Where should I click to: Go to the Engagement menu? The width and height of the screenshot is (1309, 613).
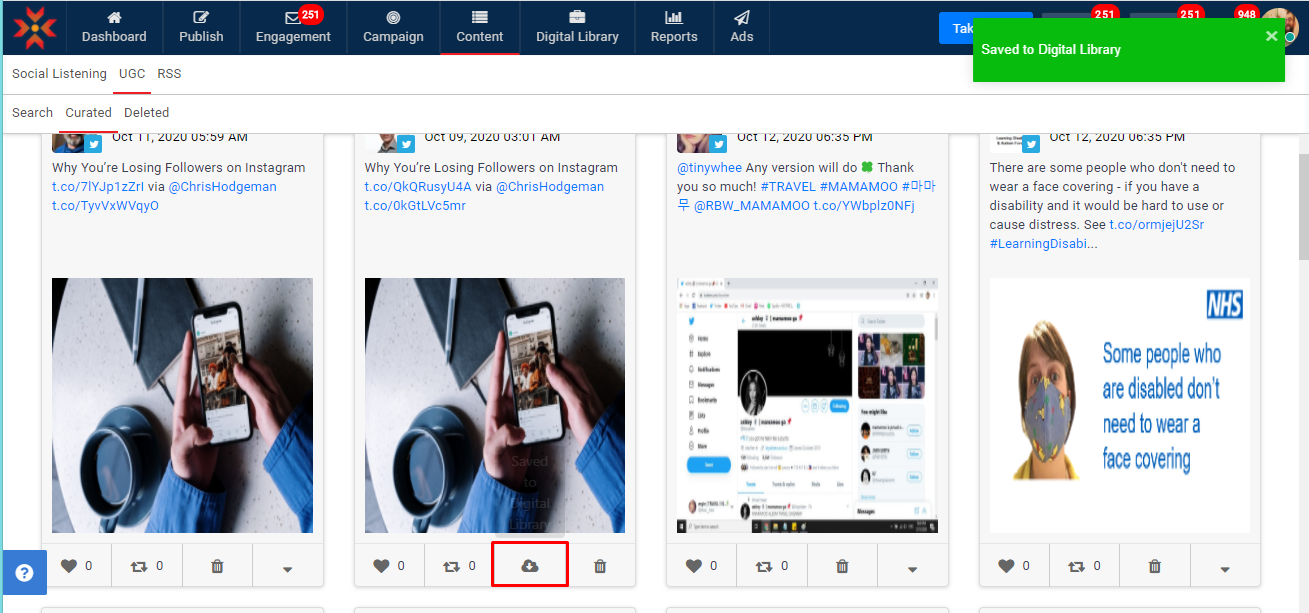tap(293, 27)
